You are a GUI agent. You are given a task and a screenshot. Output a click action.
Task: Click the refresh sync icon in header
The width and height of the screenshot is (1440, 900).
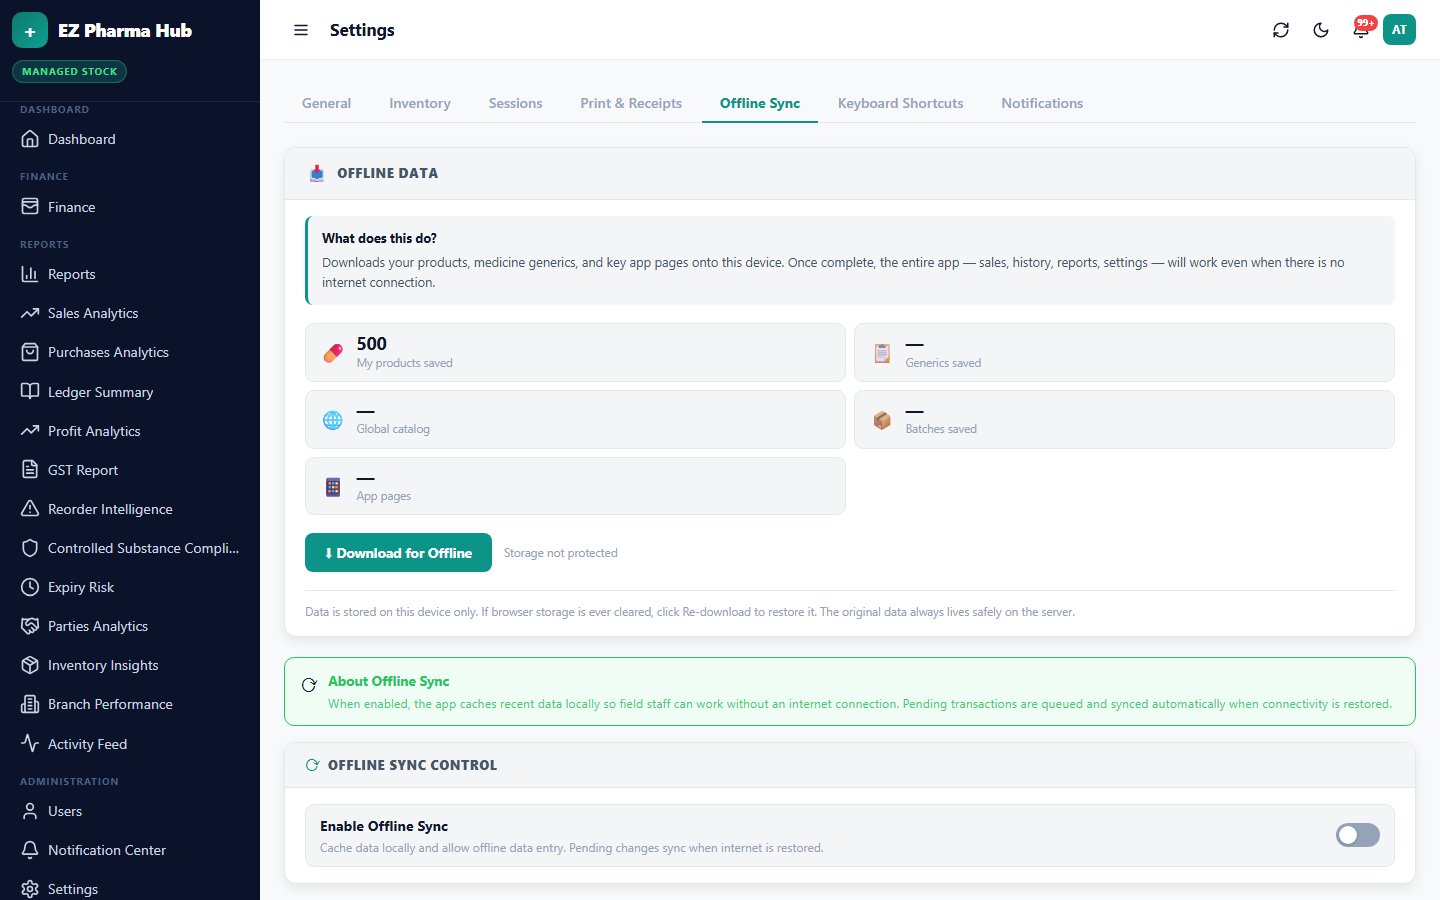(x=1281, y=30)
